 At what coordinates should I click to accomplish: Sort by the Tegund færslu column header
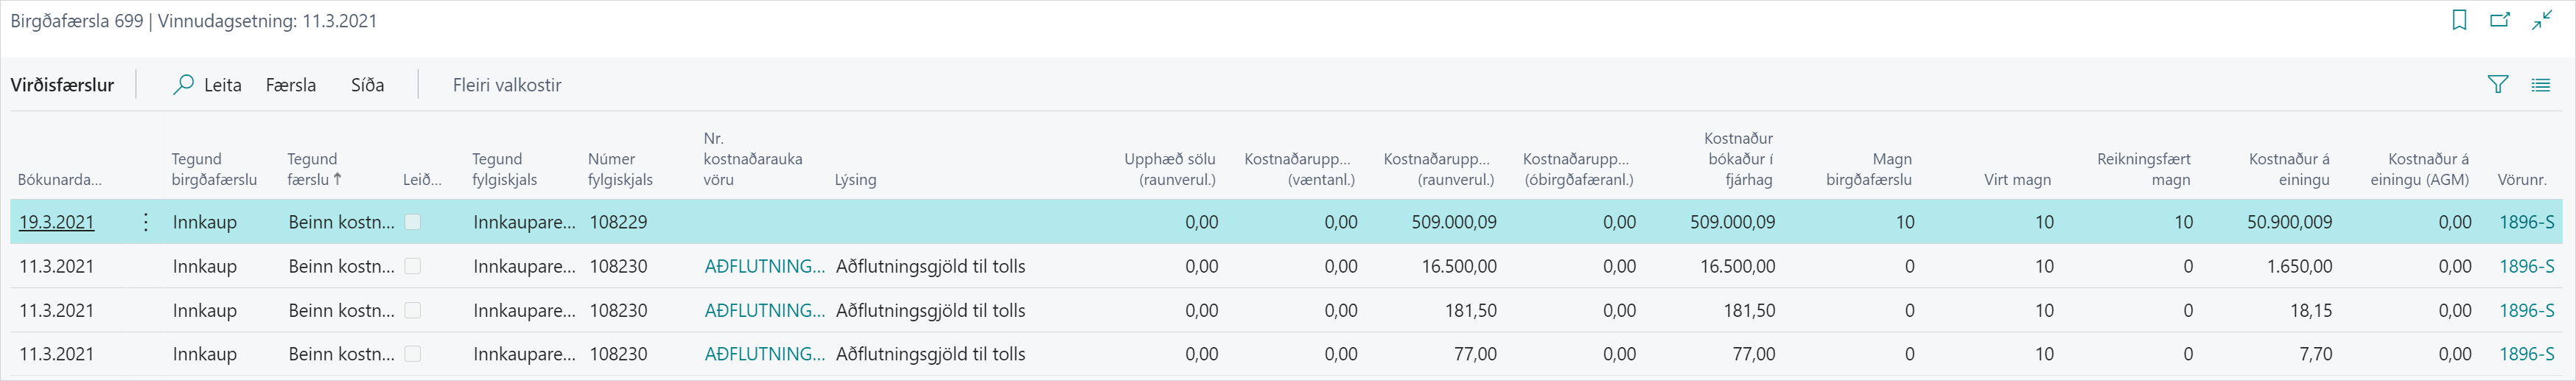point(313,169)
